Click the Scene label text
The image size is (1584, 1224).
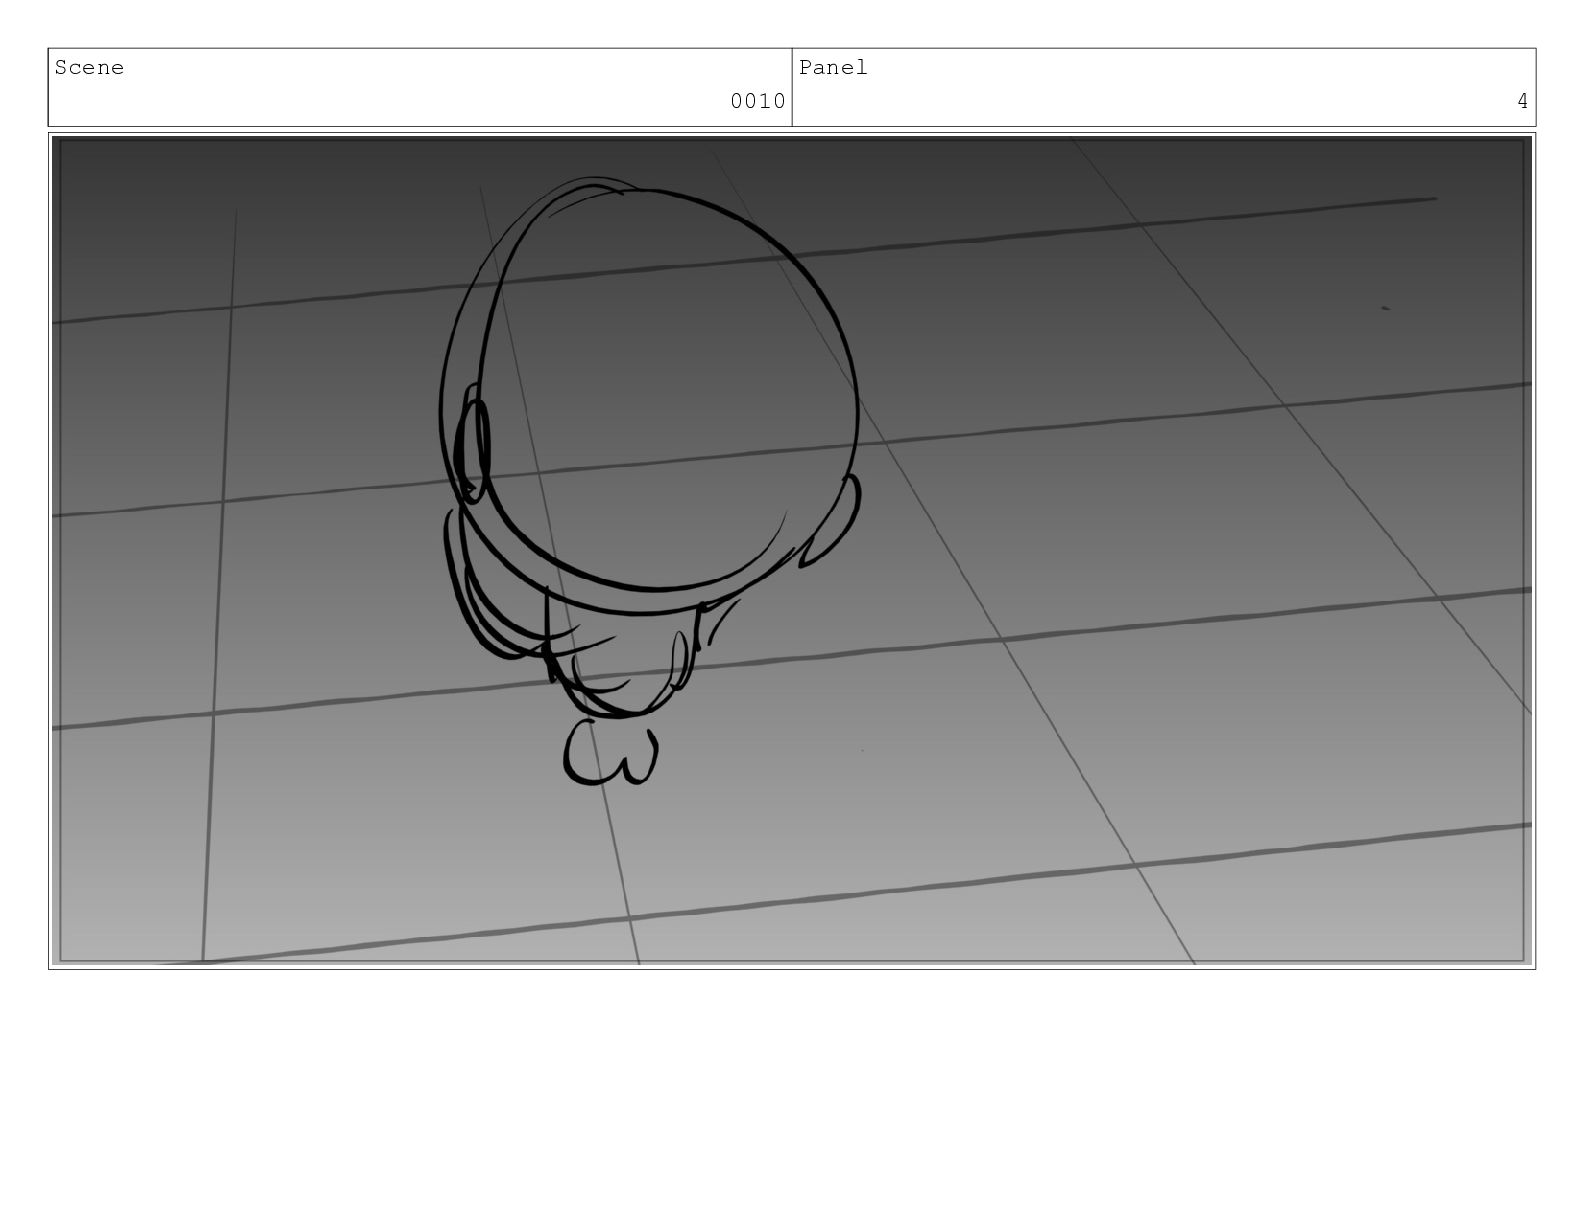tap(89, 68)
